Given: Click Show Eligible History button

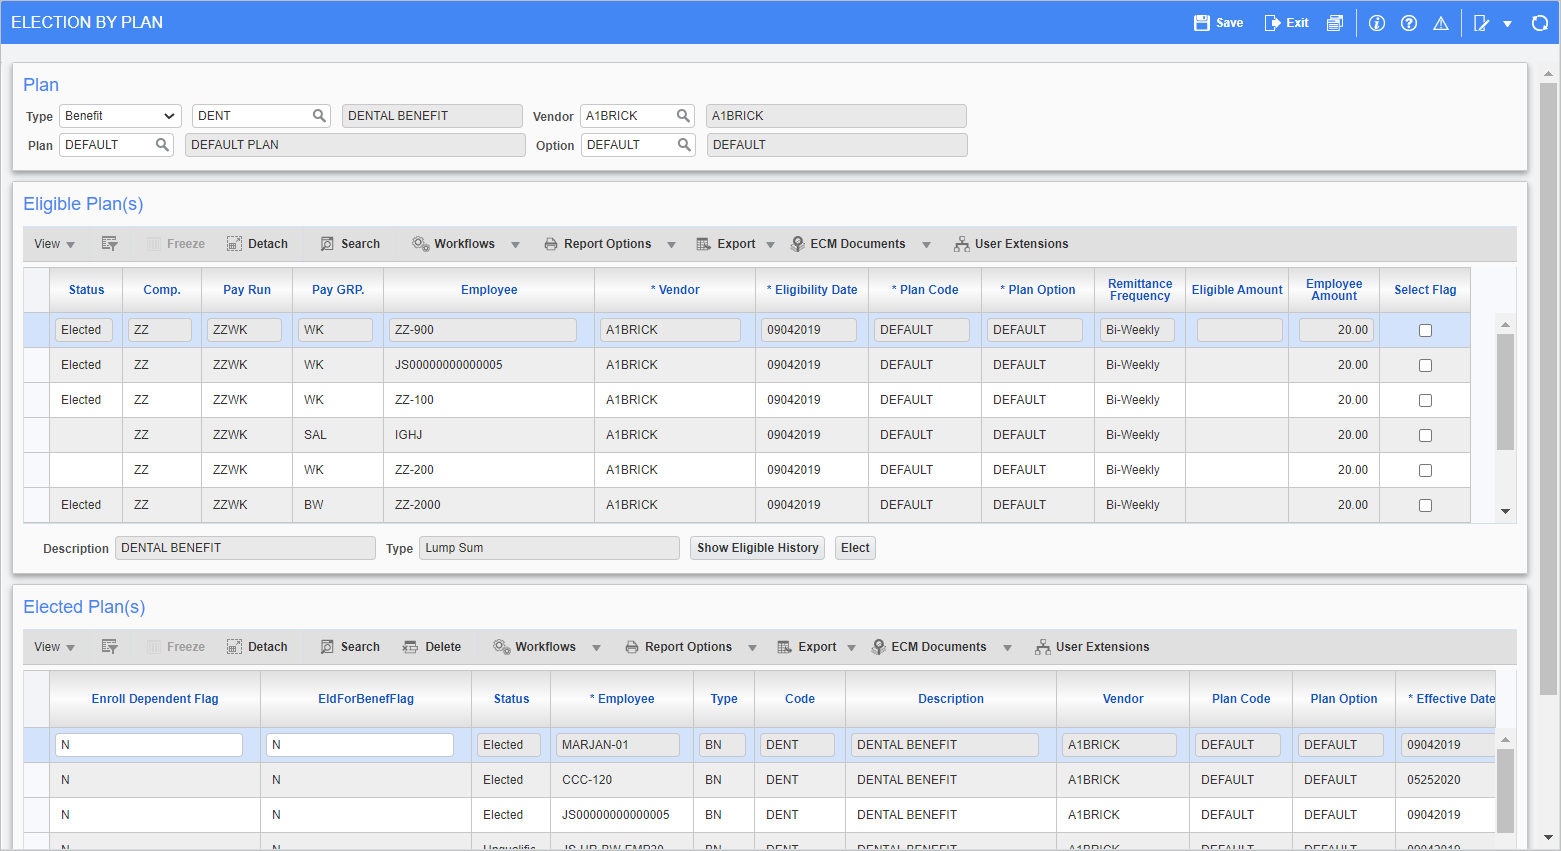Looking at the screenshot, I should 757,548.
